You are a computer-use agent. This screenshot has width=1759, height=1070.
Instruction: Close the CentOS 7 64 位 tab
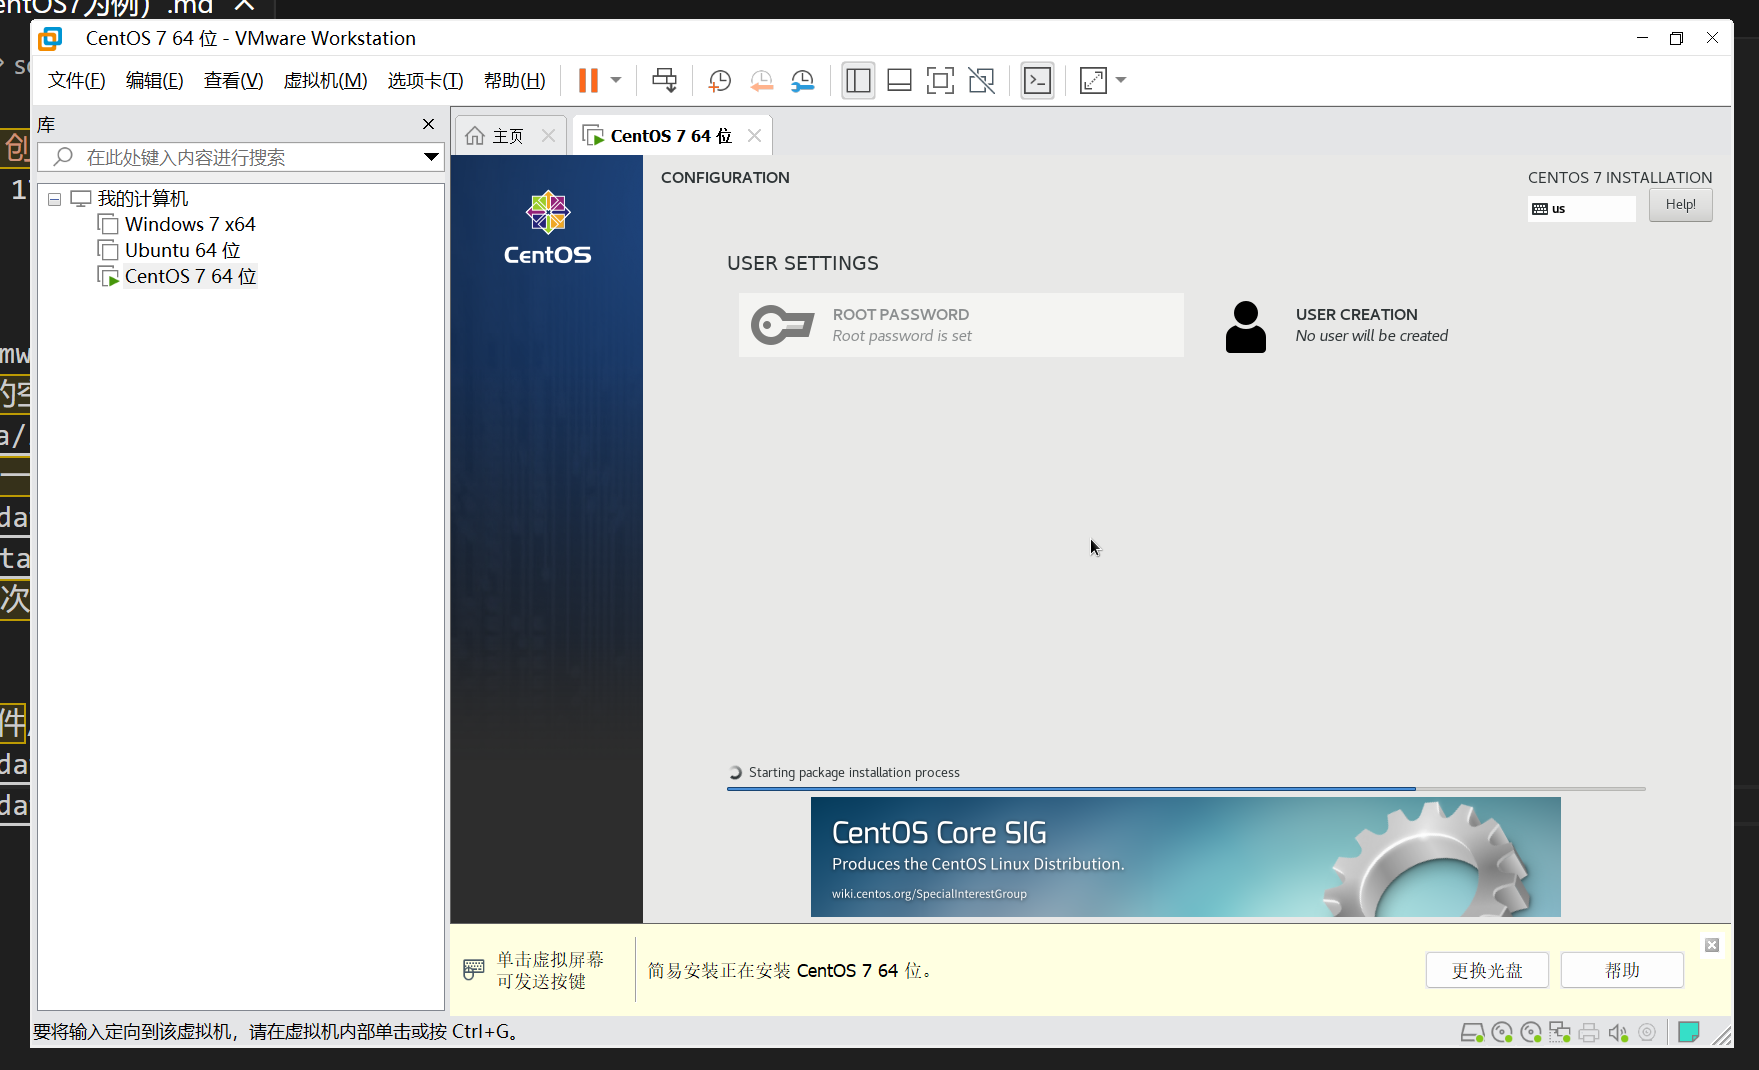coord(755,136)
